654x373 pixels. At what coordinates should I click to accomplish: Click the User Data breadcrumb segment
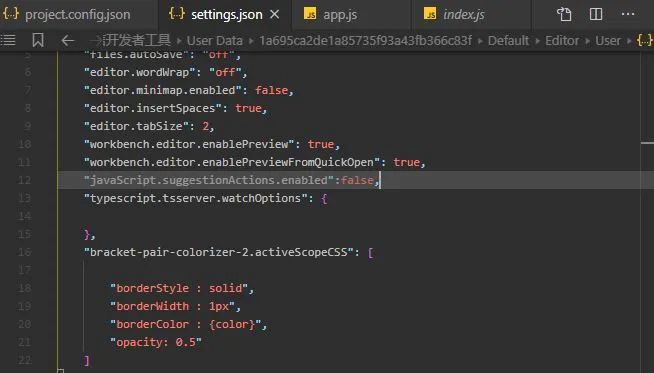[x=214, y=40]
